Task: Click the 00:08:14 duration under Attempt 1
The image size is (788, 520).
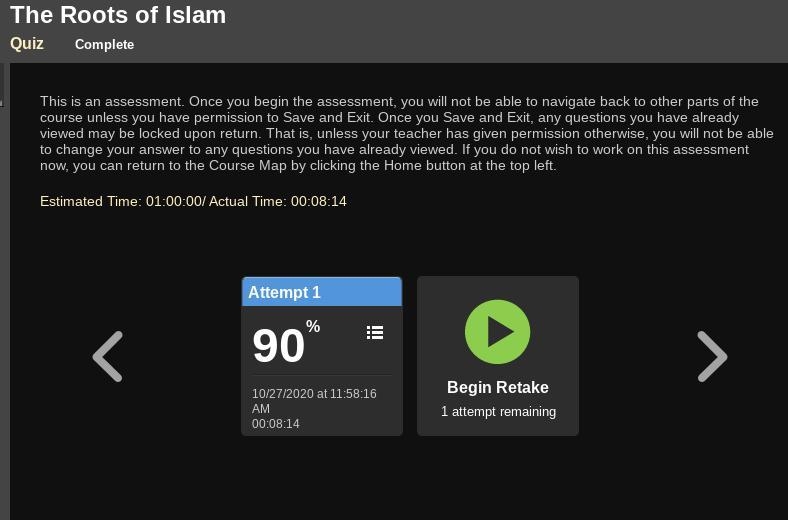Action: click(275, 424)
